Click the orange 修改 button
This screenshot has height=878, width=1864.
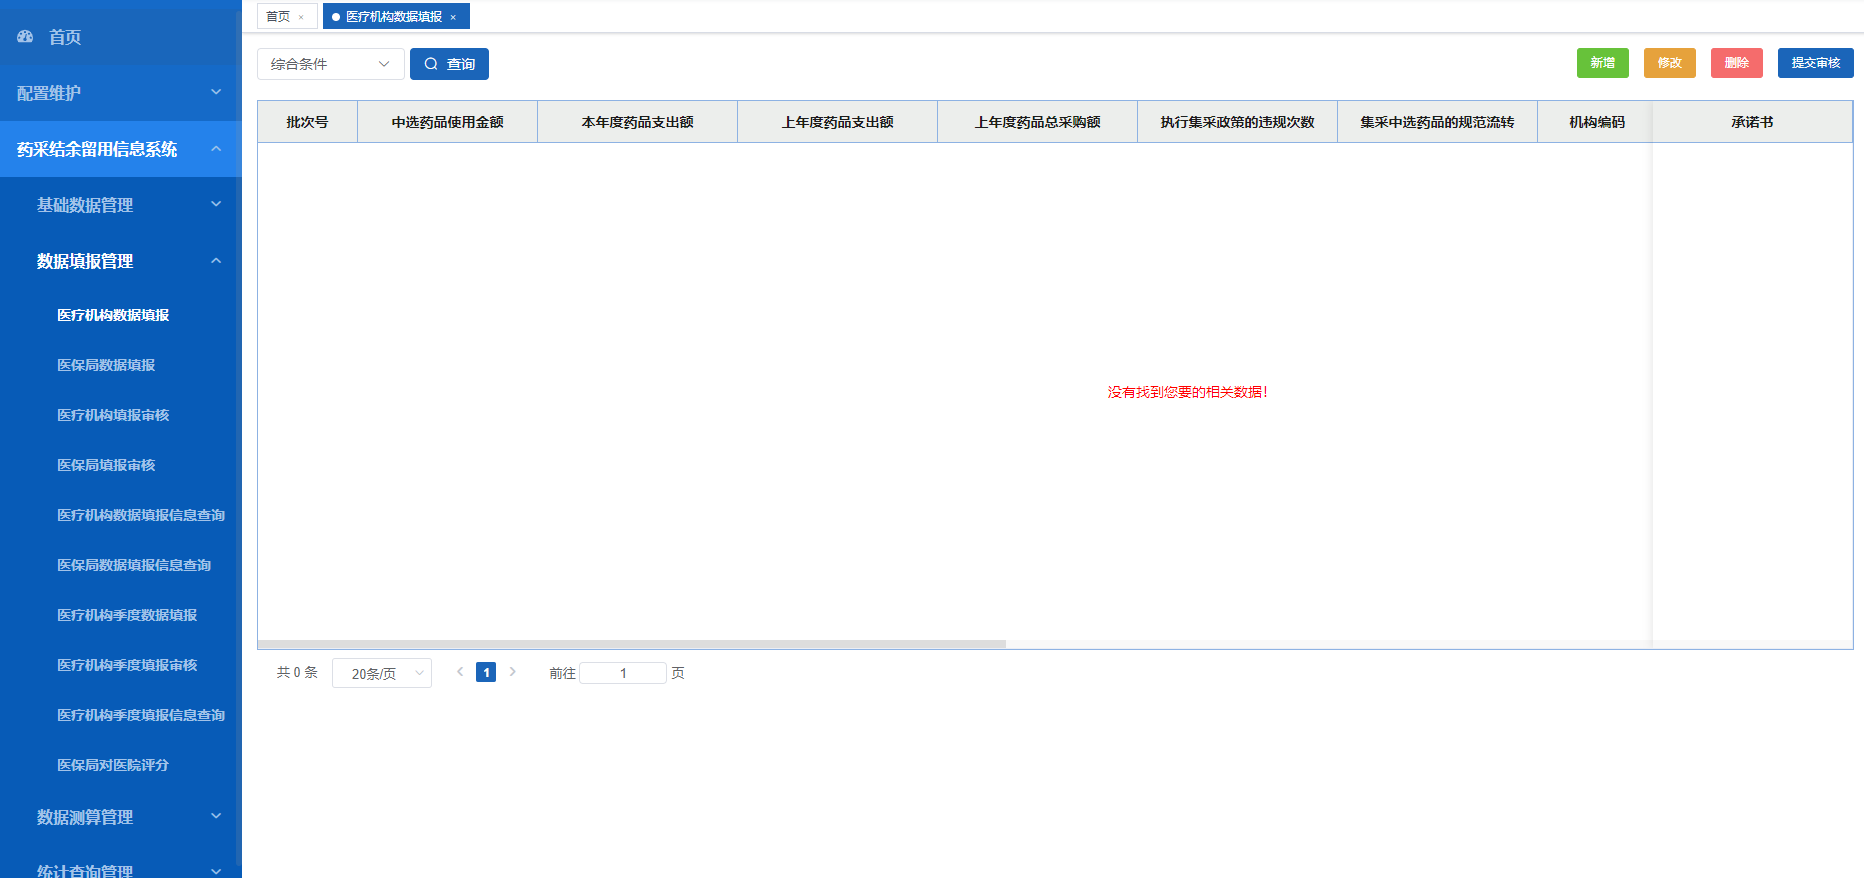(1670, 63)
